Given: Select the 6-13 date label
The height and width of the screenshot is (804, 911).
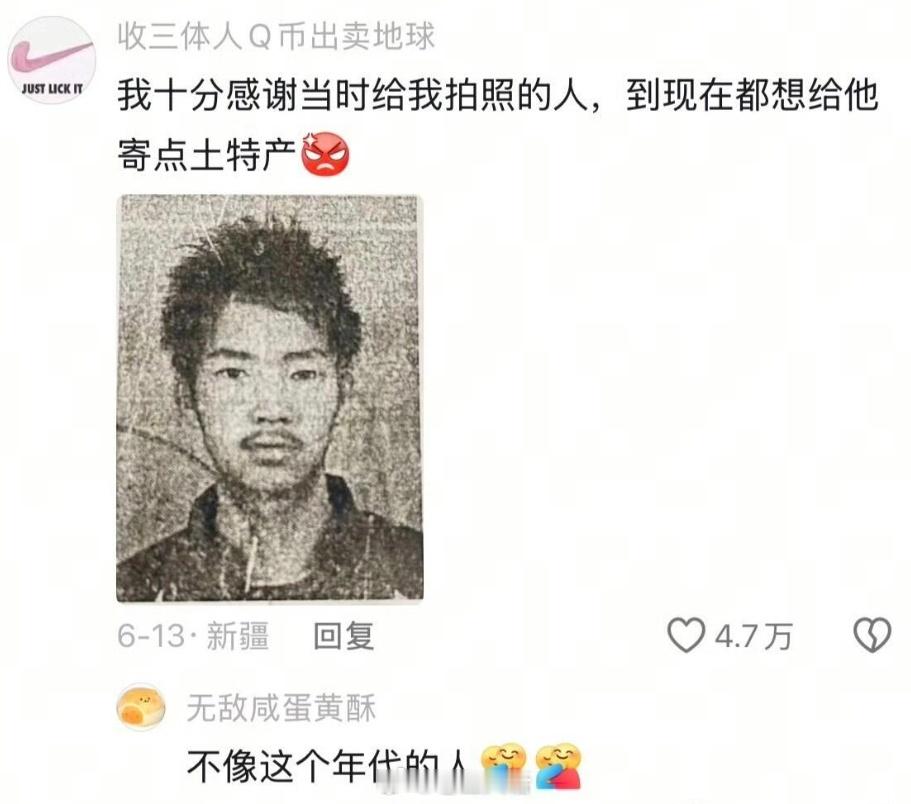Looking at the screenshot, I should (151, 636).
